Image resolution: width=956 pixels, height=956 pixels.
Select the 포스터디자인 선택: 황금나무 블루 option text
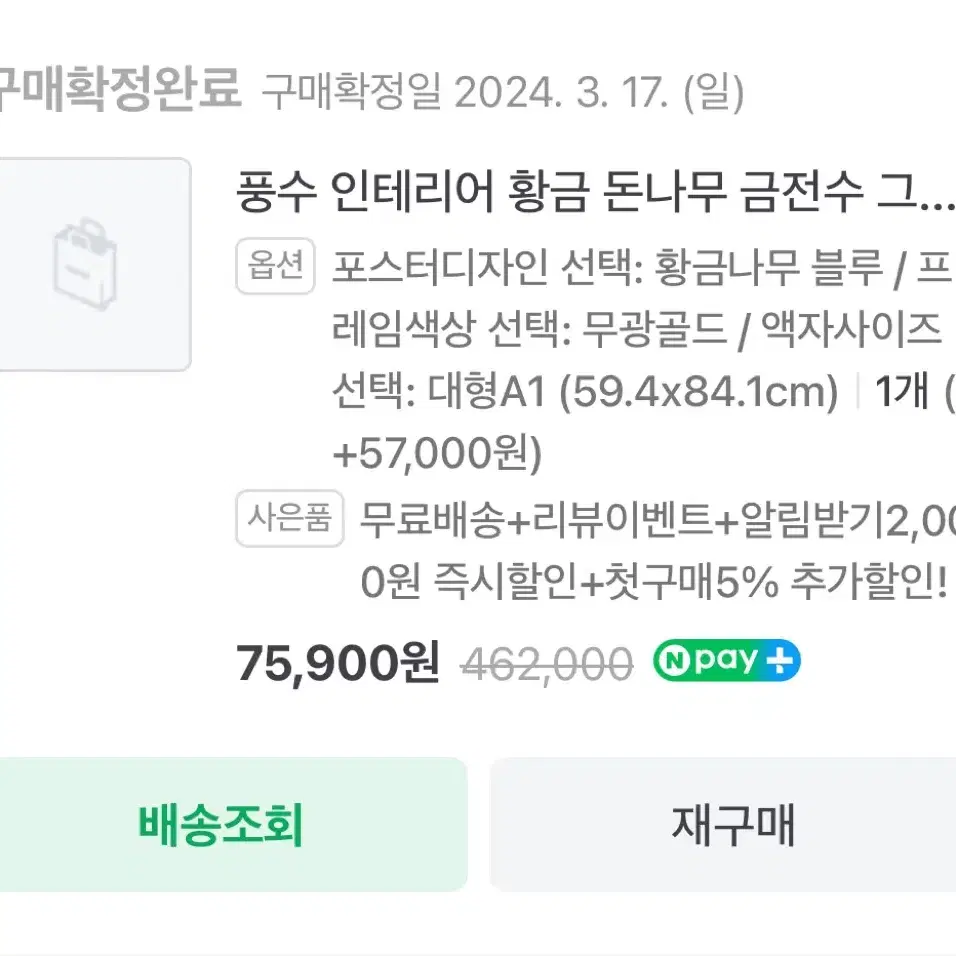[x=607, y=267]
